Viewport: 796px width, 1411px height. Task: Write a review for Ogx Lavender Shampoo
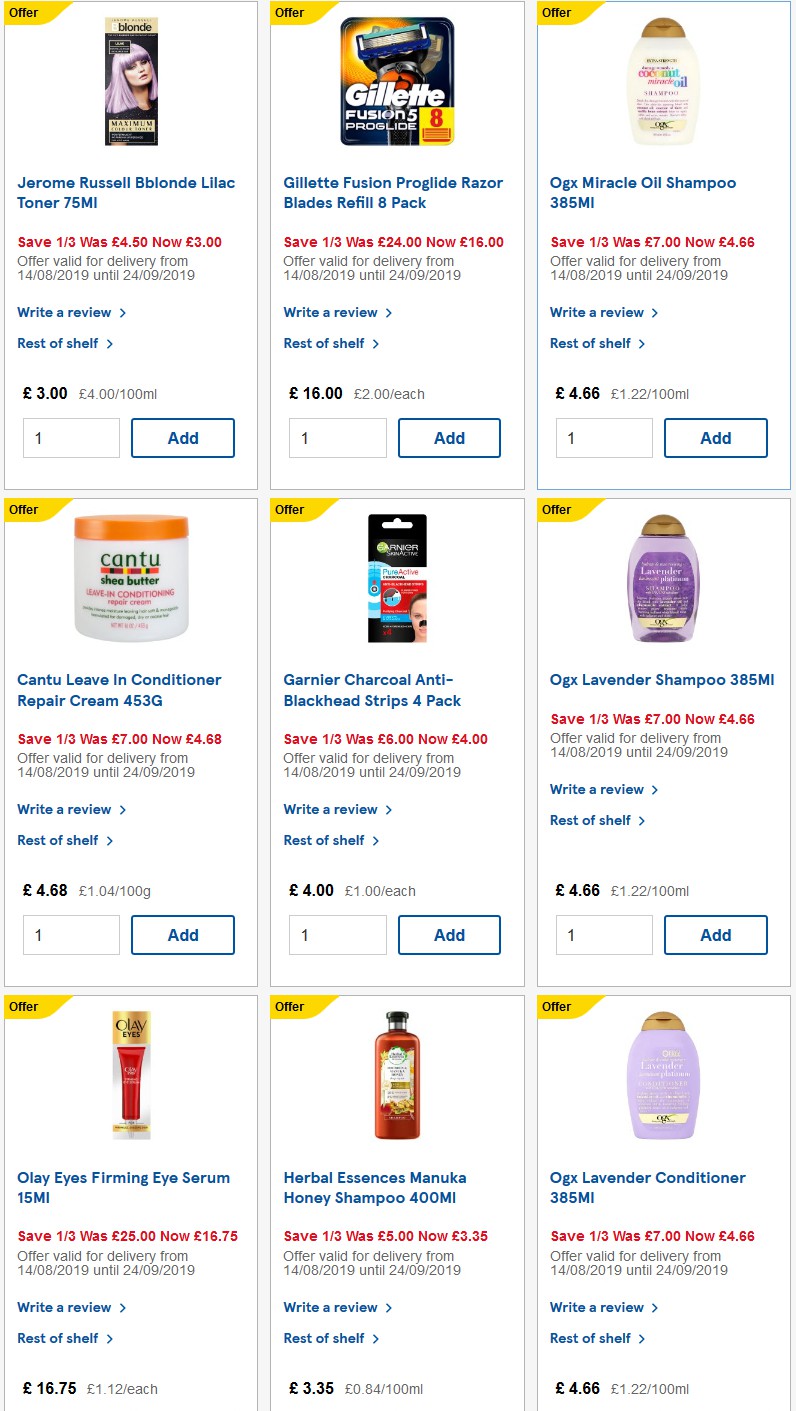pos(598,789)
